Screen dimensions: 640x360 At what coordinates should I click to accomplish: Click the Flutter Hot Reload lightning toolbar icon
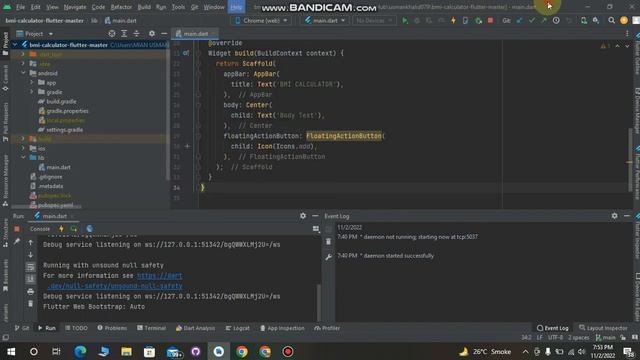(x=453, y=20)
